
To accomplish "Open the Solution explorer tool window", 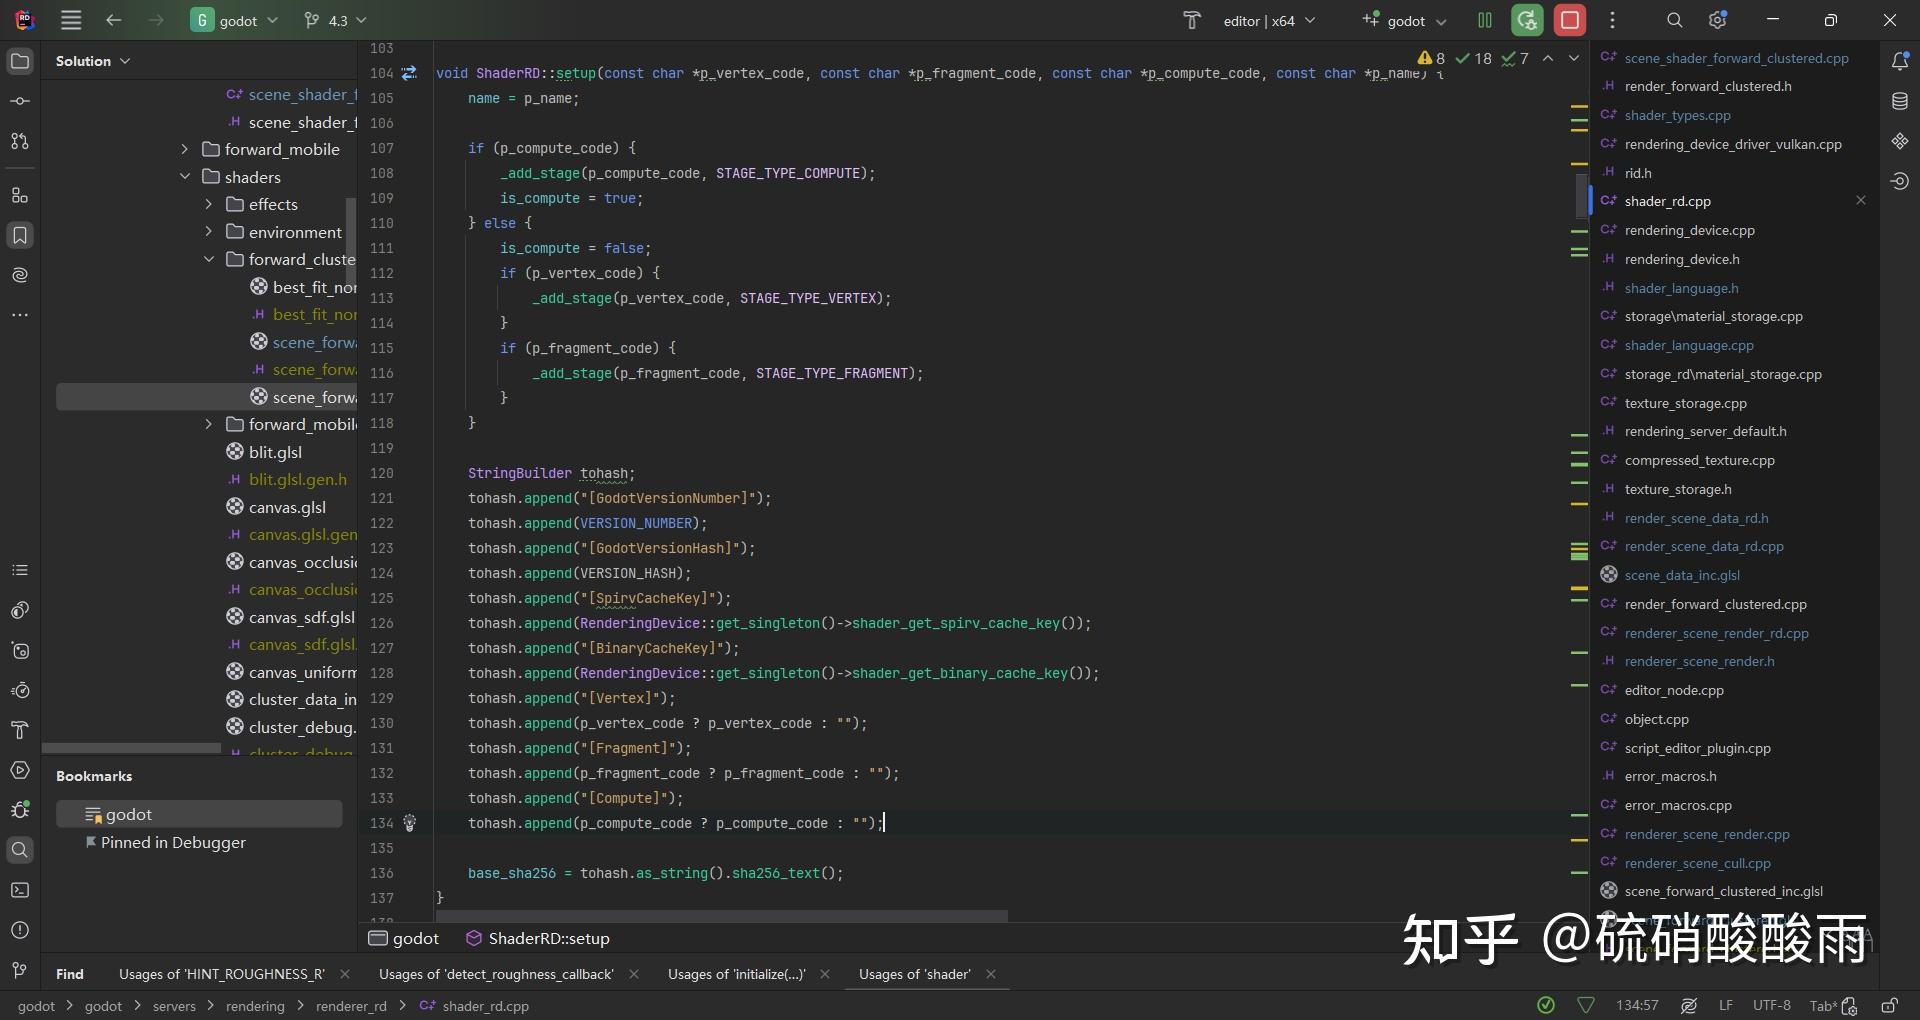I will point(20,60).
